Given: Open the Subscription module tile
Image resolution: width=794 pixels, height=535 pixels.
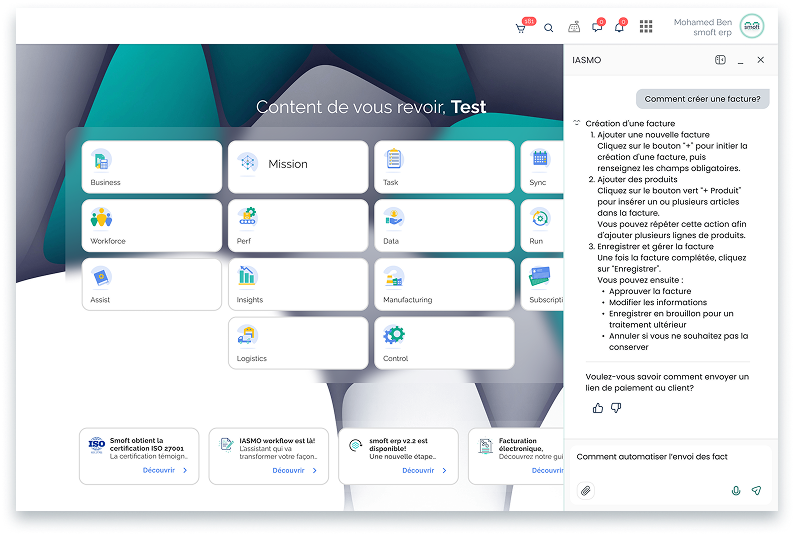Looking at the screenshot, I should (x=542, y=284).
